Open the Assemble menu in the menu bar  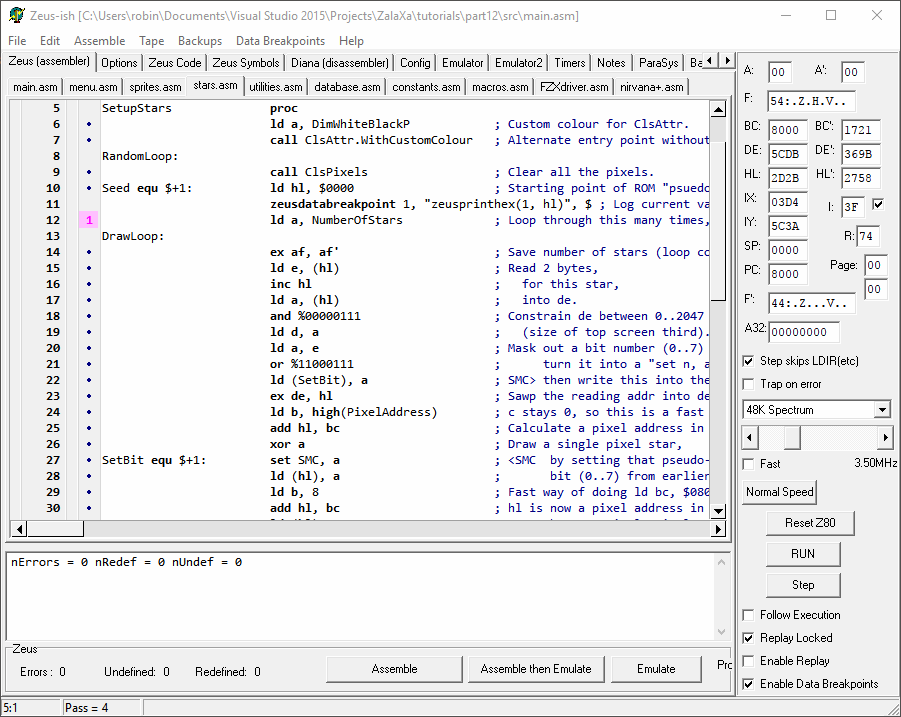(x=99, y=41)
